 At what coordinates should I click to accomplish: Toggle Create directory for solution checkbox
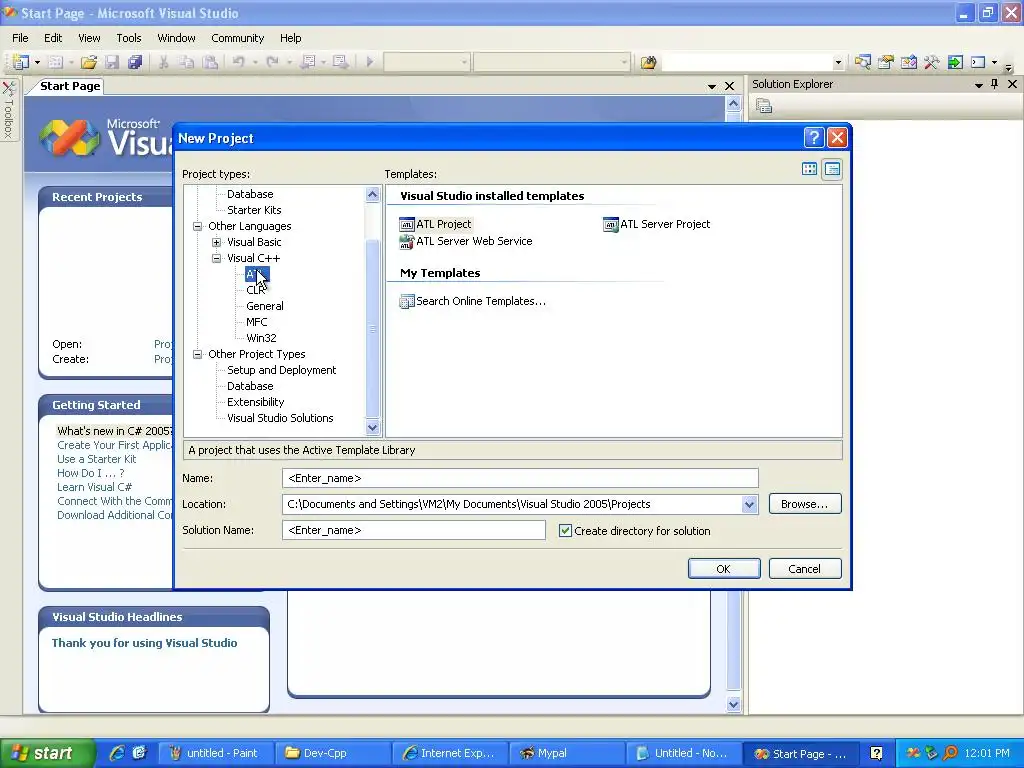pos(566,531)
